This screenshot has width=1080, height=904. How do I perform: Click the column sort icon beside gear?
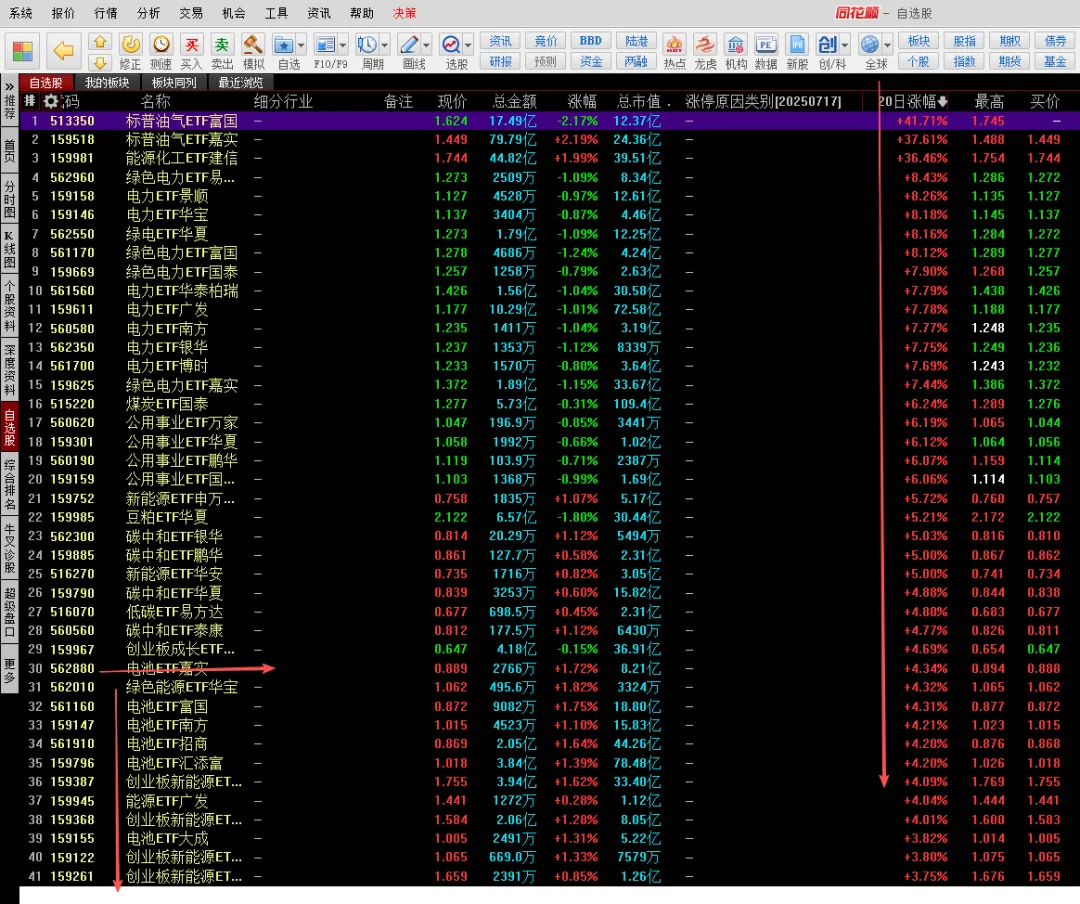[x=30, y=101]
